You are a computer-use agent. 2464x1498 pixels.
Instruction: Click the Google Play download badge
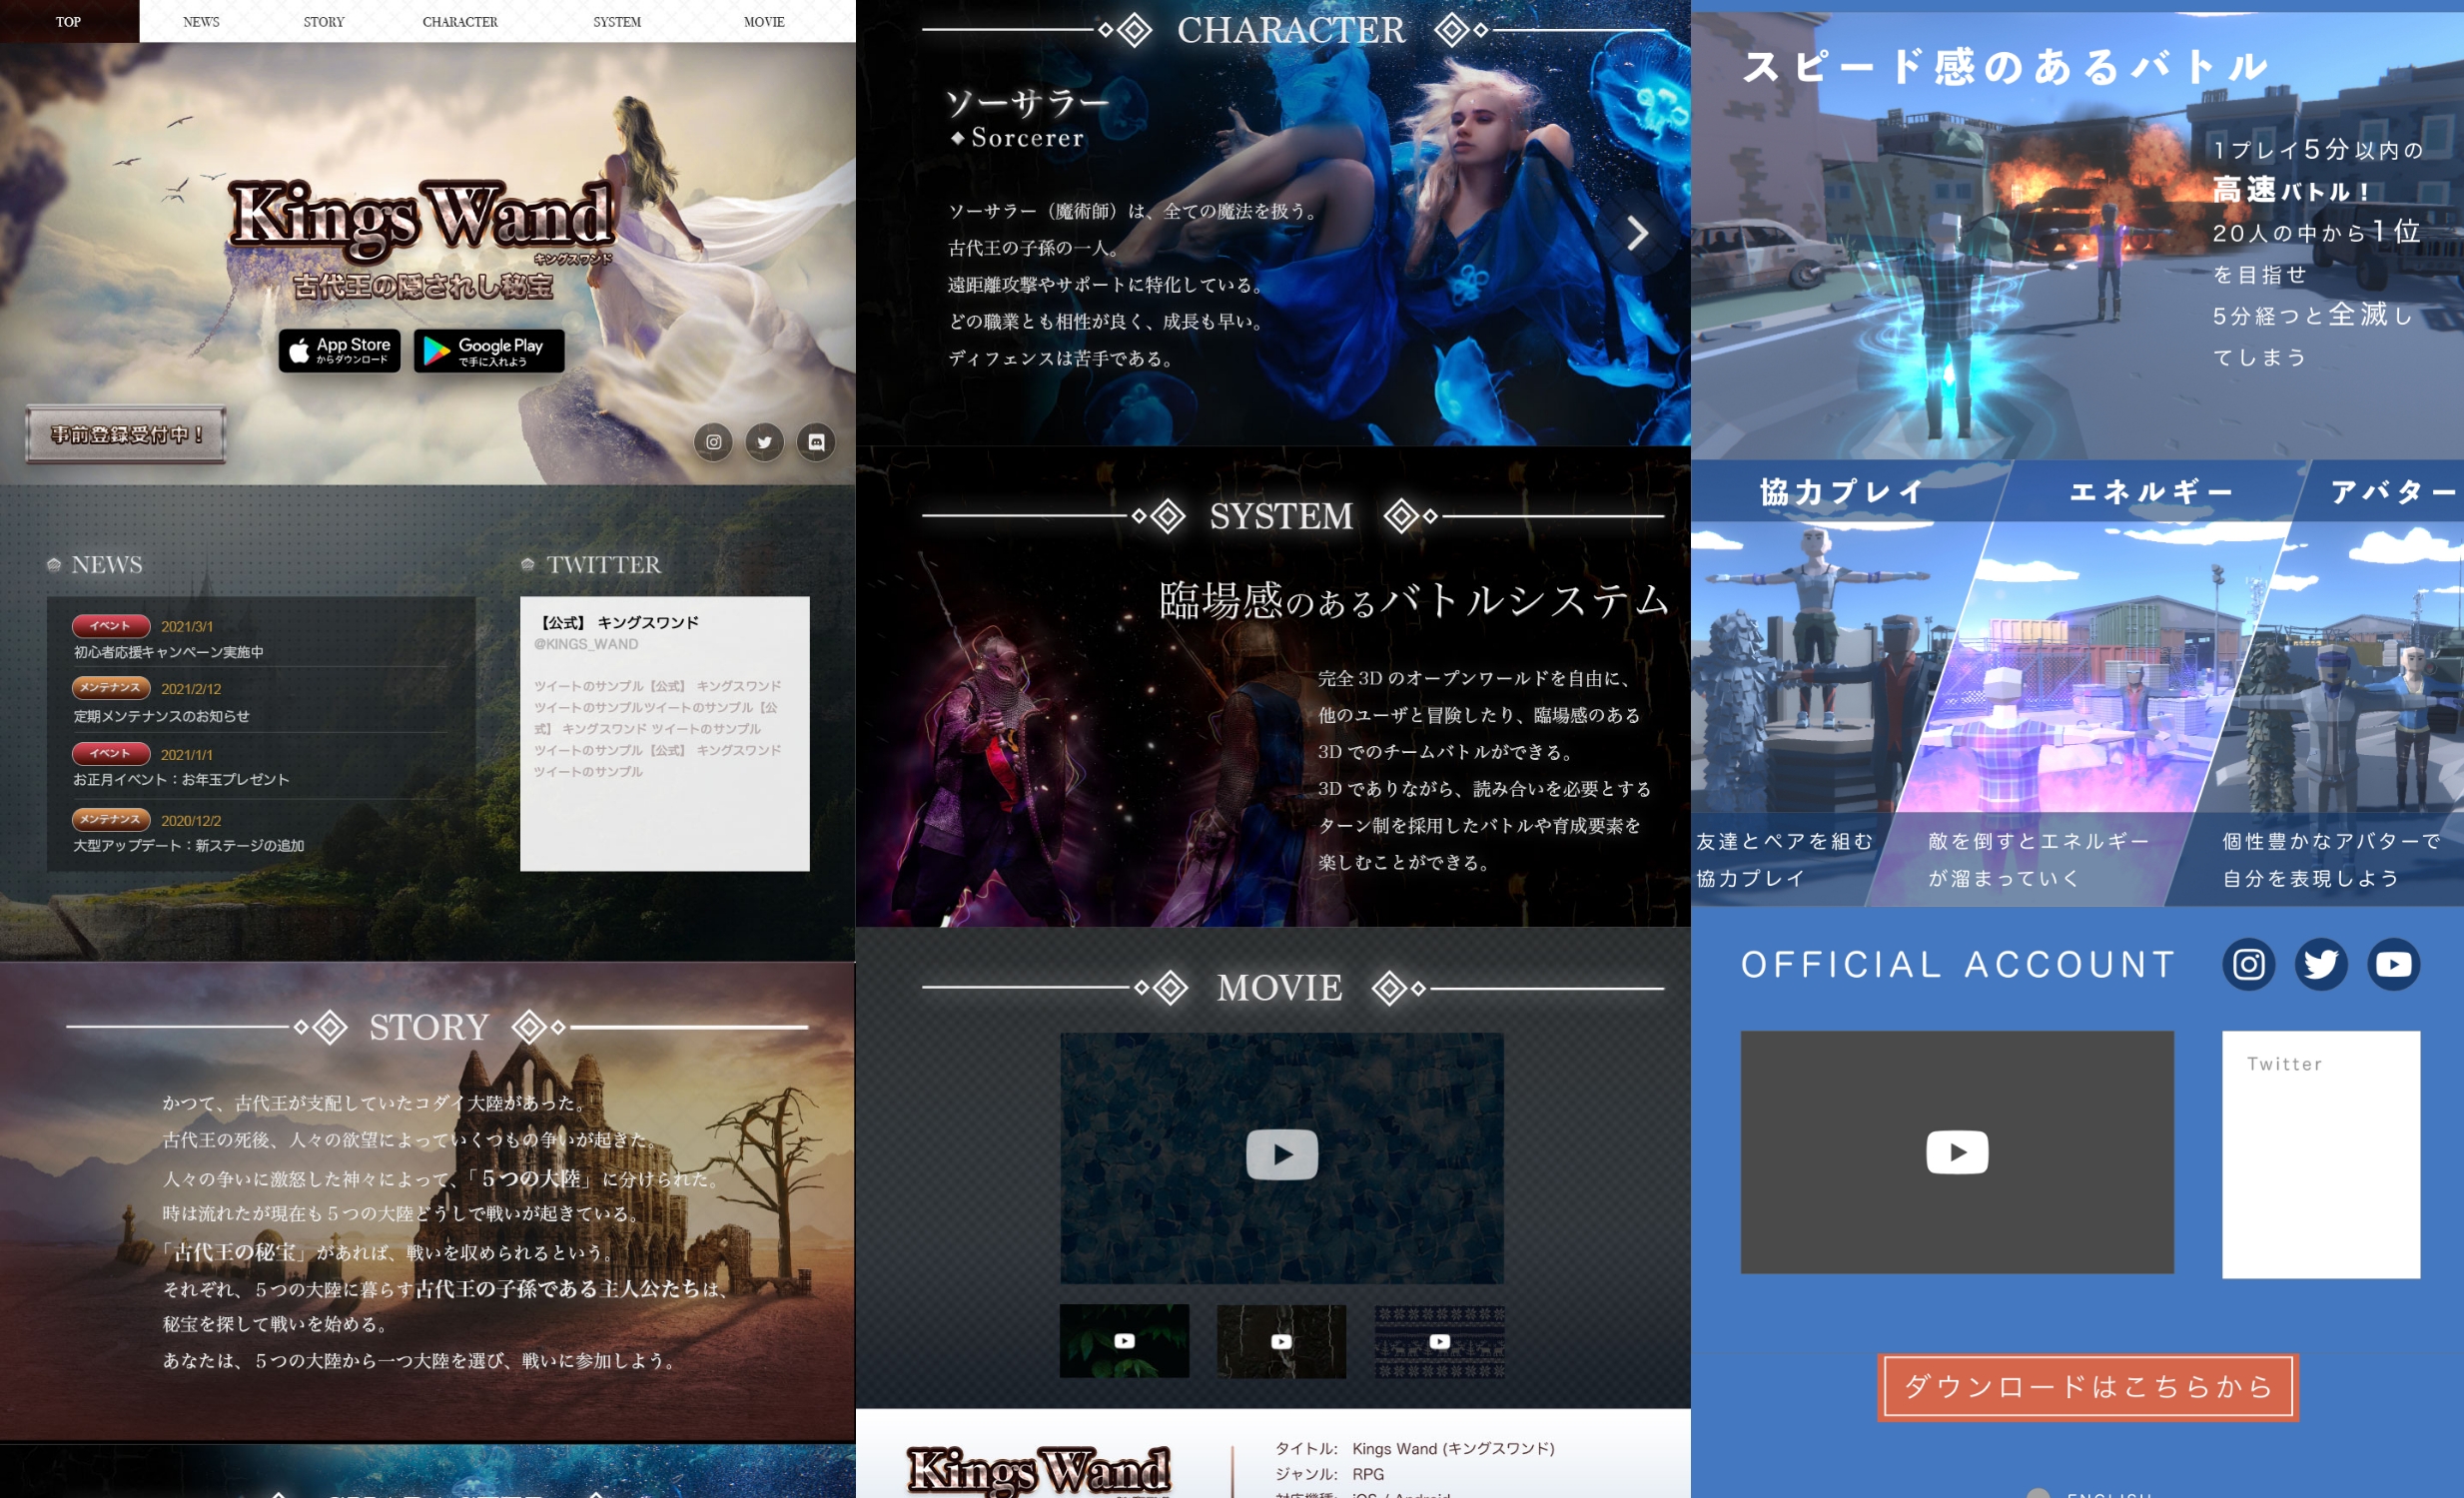[489, 351]
